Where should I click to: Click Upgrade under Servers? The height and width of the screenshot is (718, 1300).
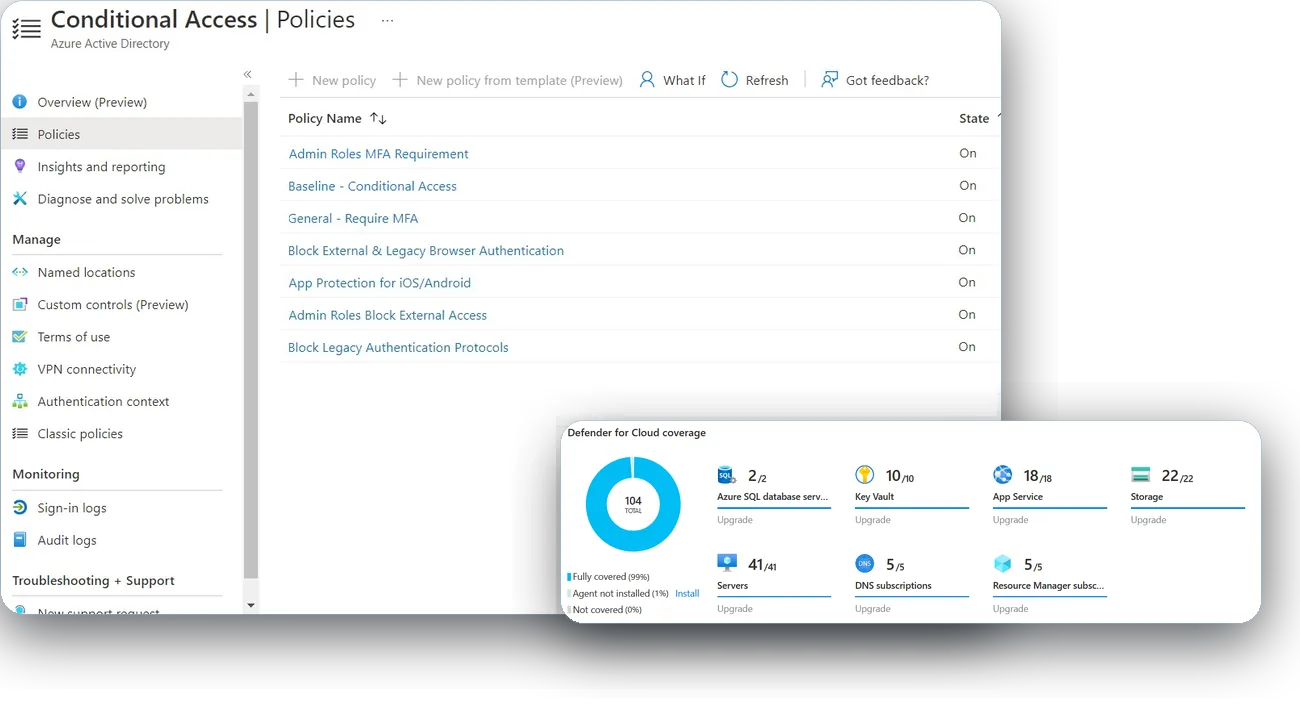pyautogui.click(x=734, y=608)
